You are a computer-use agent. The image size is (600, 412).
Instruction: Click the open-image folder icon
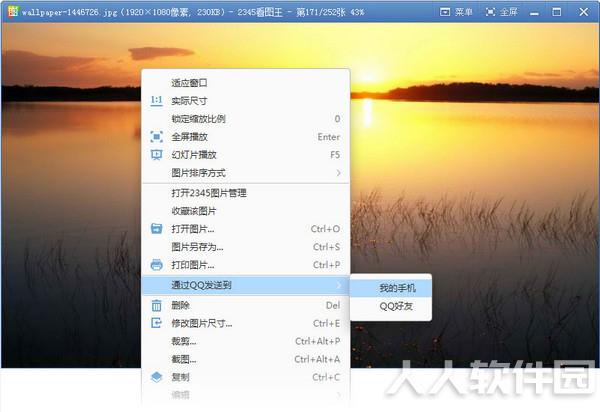tap(157, 229)
